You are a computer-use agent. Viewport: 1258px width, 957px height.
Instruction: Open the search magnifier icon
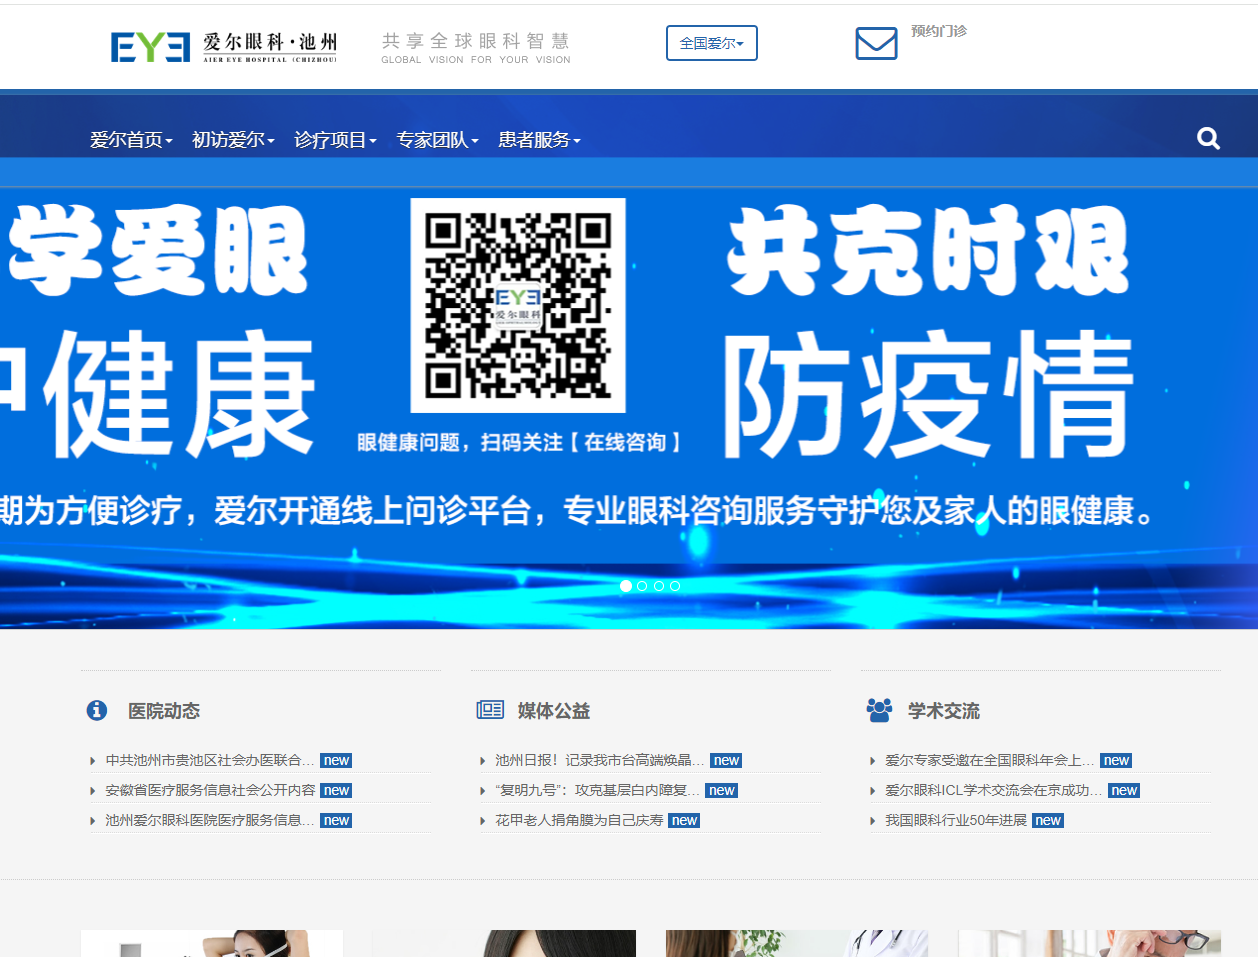(x=1208, y=139)
